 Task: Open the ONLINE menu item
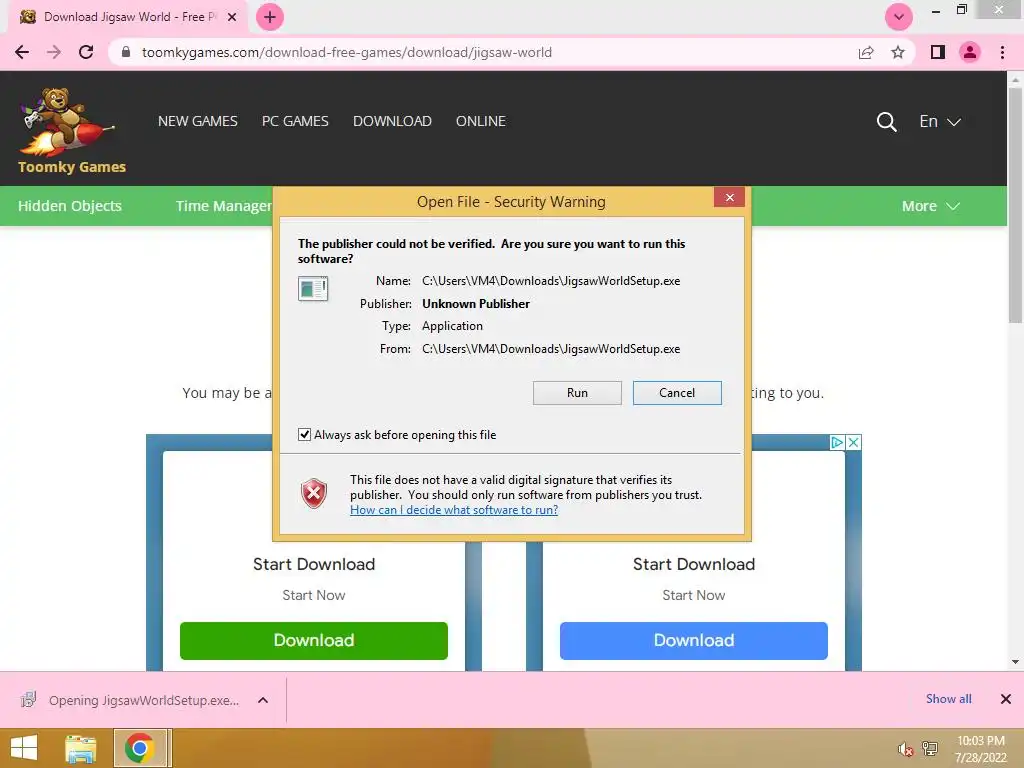point(481,121)
